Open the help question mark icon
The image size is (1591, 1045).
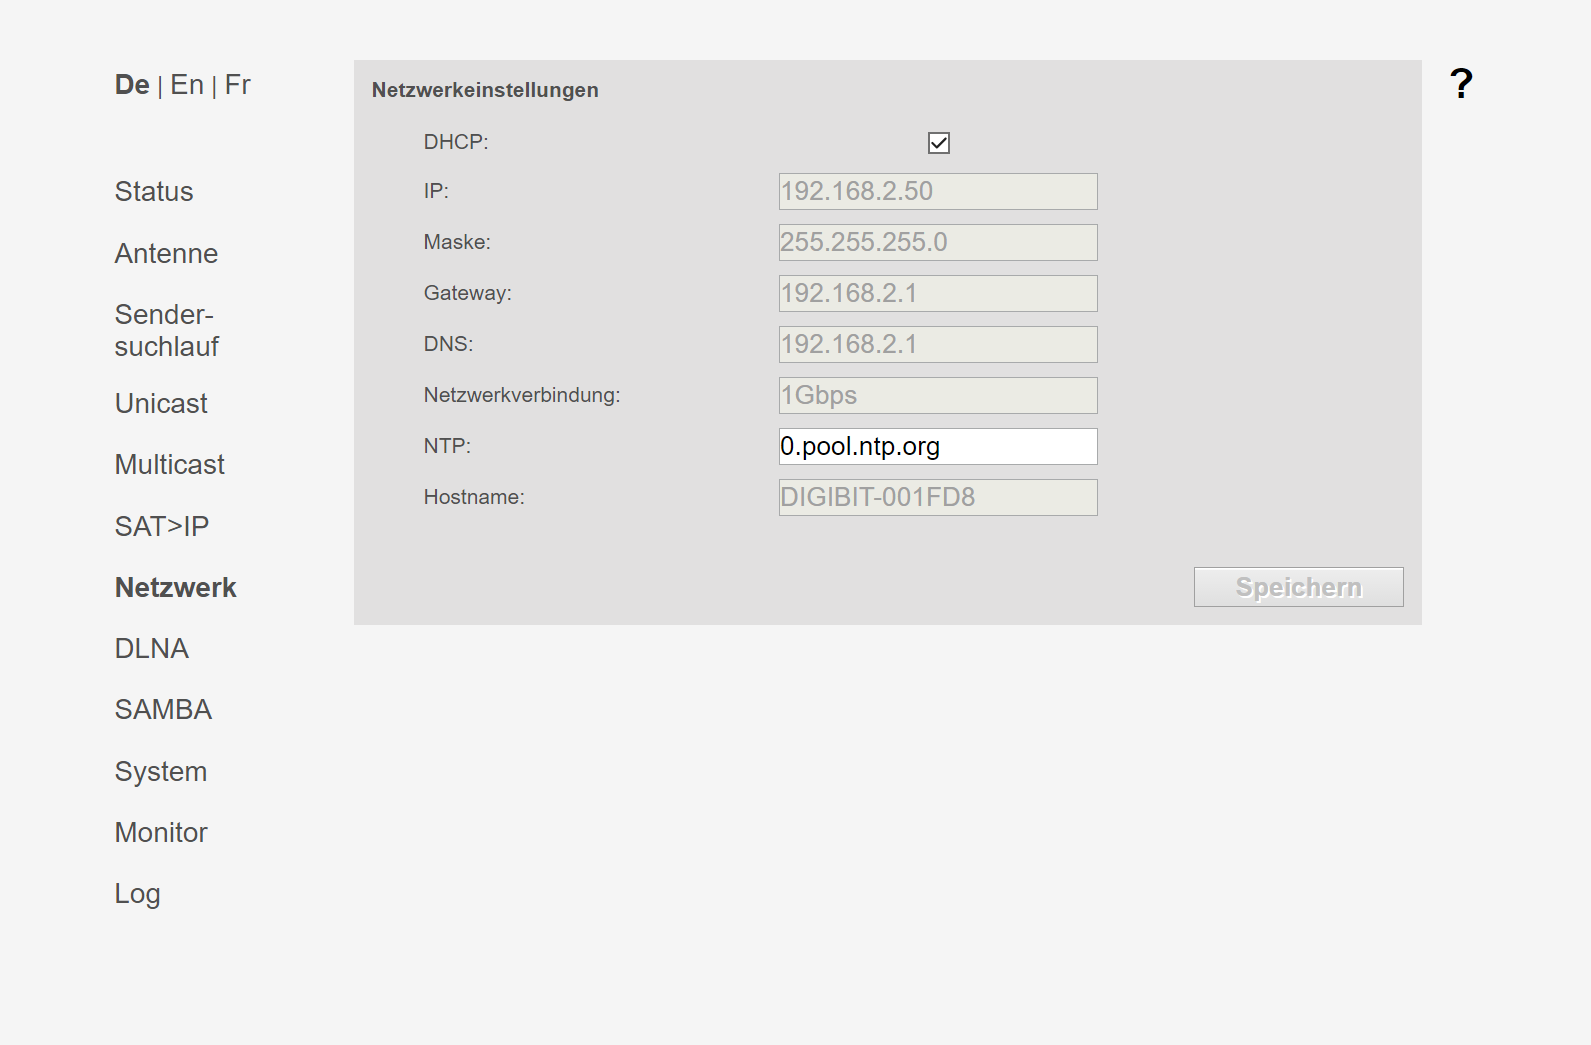point(1461,83)
